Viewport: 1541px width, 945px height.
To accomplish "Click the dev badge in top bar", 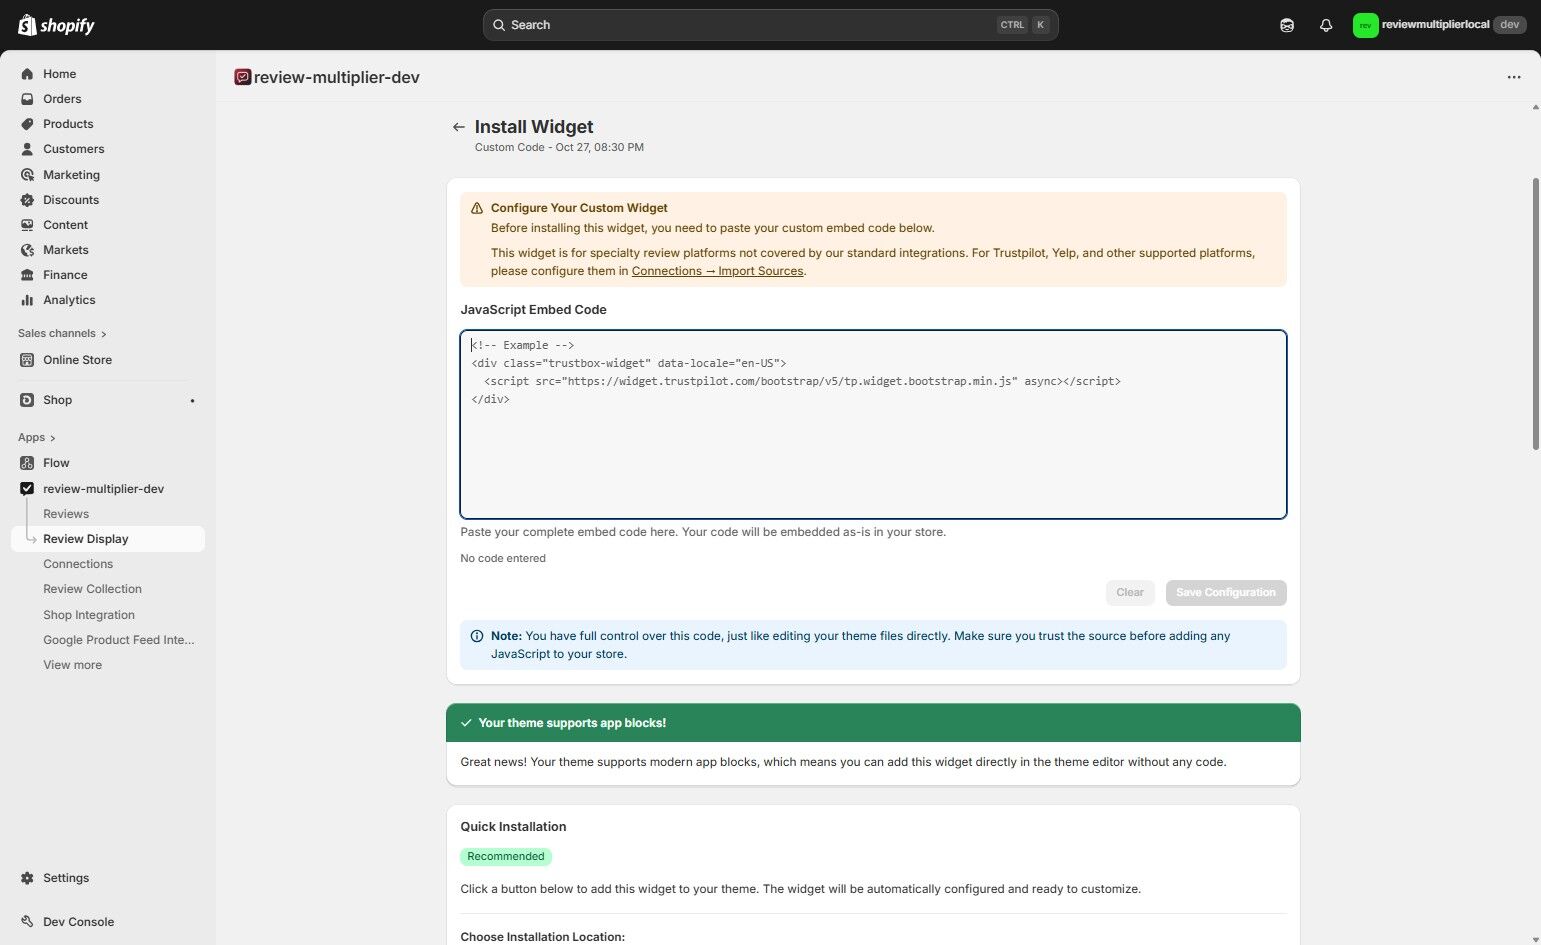I will coord(1509,25).
